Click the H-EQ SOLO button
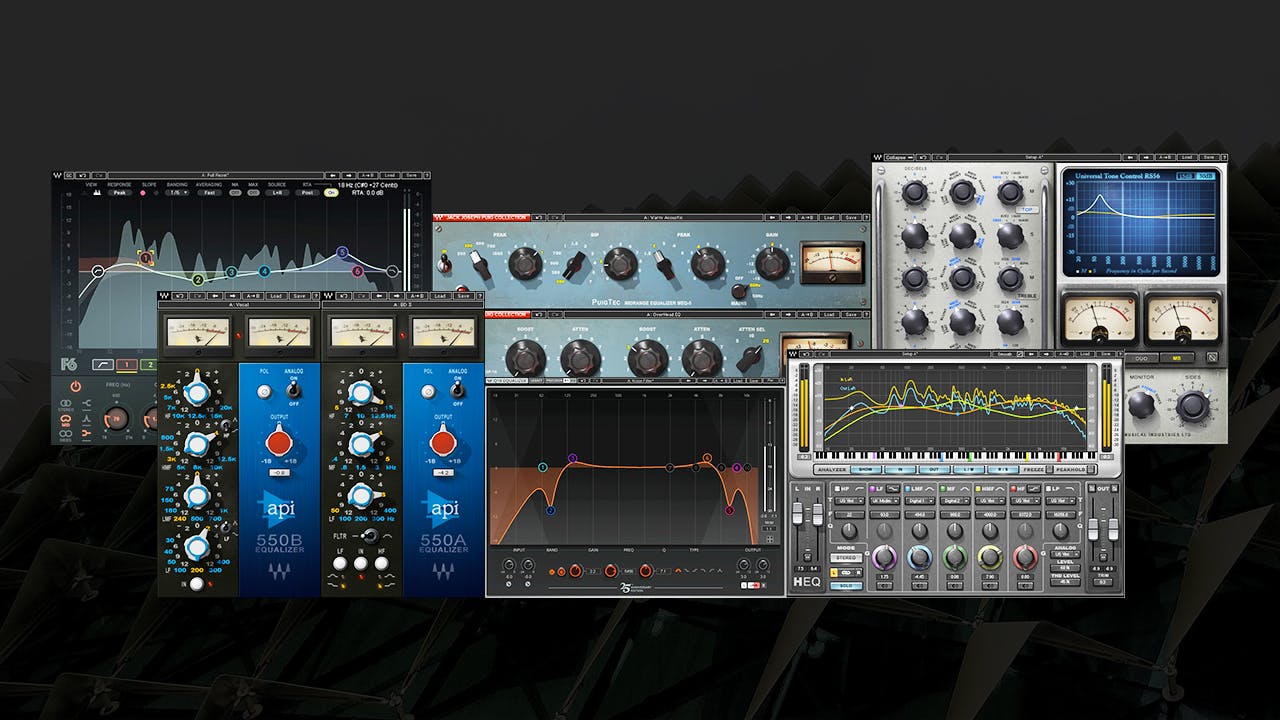Viewport: 1280px width, 720px height. pos(847,586)
